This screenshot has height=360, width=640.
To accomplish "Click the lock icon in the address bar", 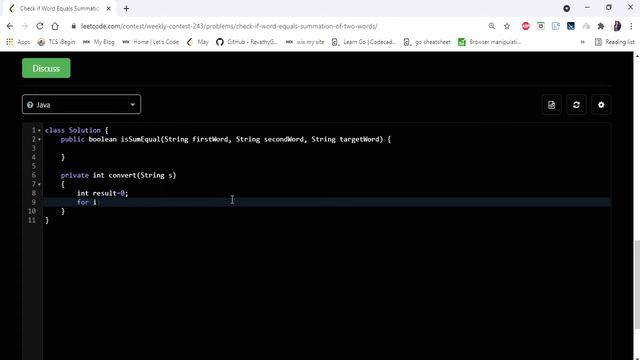I will point(73,26).
